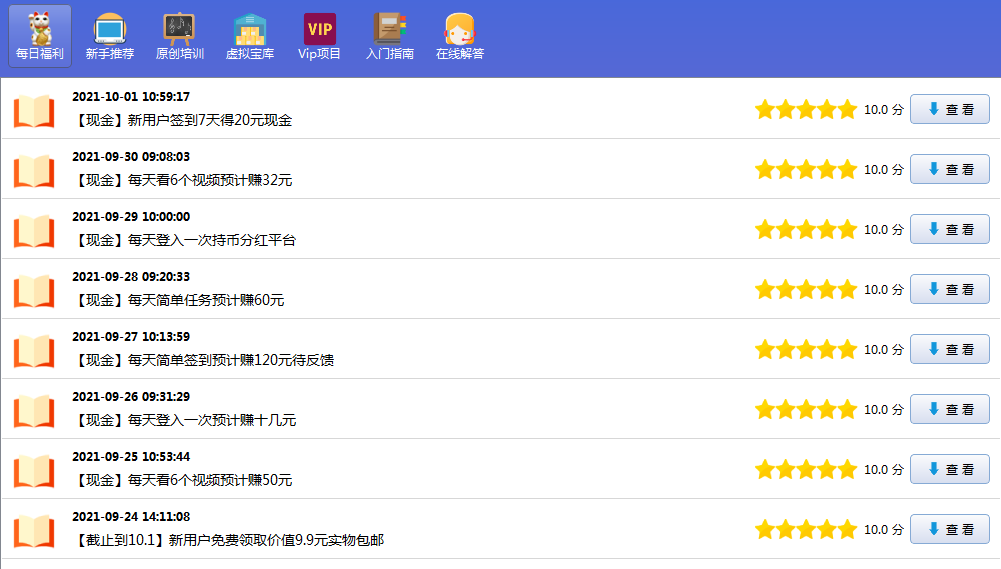Click 查看 for 每天简单任务预计赚60元
Image resolution: width=1001 pixels, height=569 pixels.
click(949, 289)
